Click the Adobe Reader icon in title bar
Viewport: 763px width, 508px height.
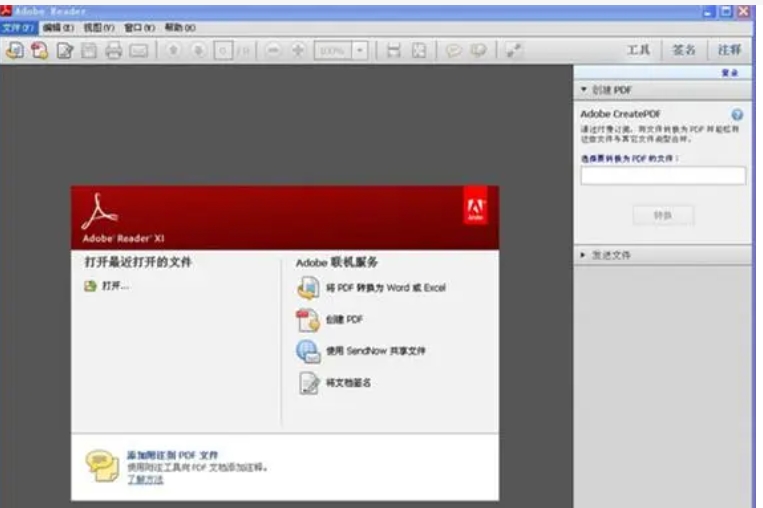[x=6, y=10]
